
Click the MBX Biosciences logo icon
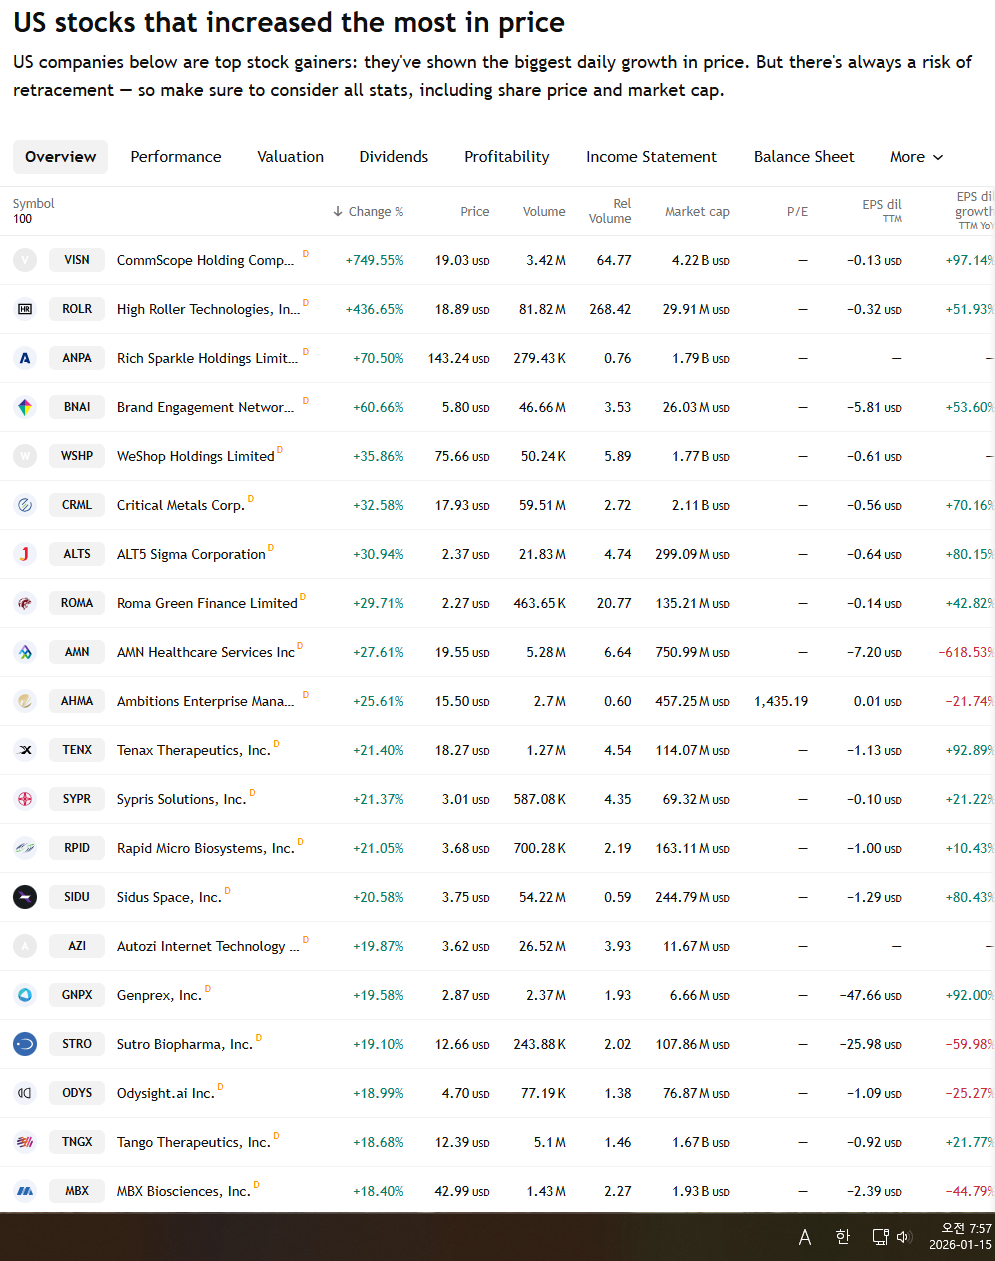tap(25, 1191)
